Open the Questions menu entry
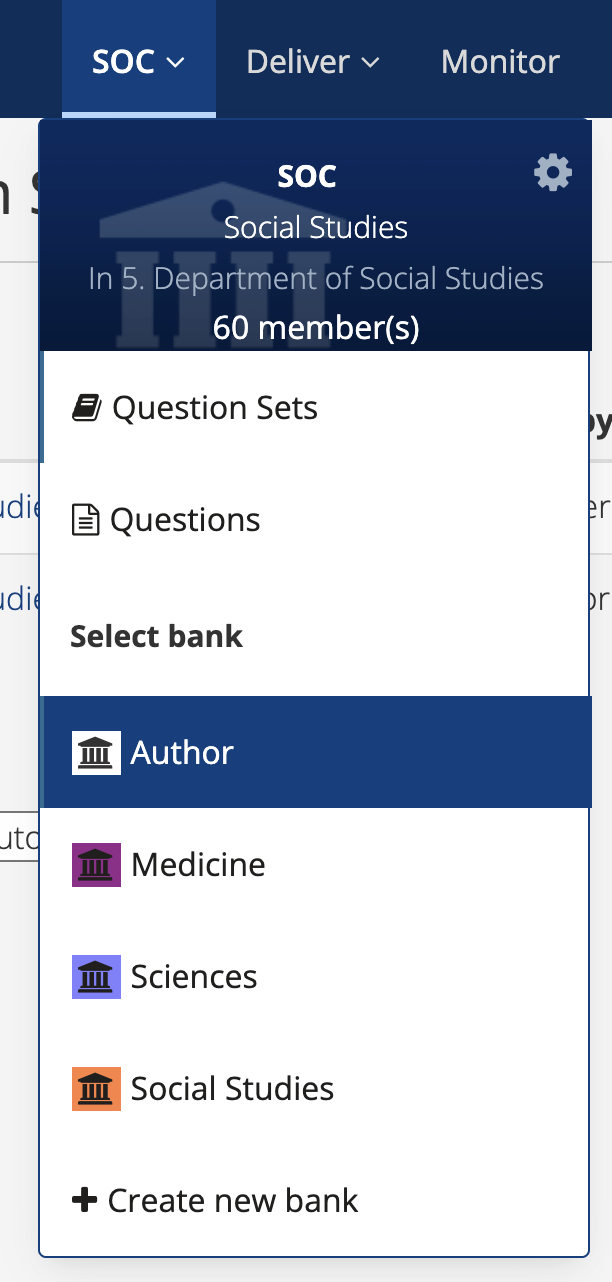612x1282 pixels. 315,520
